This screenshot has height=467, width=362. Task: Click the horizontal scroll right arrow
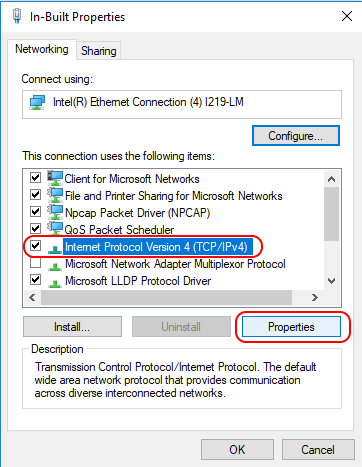tap(314, 297)
